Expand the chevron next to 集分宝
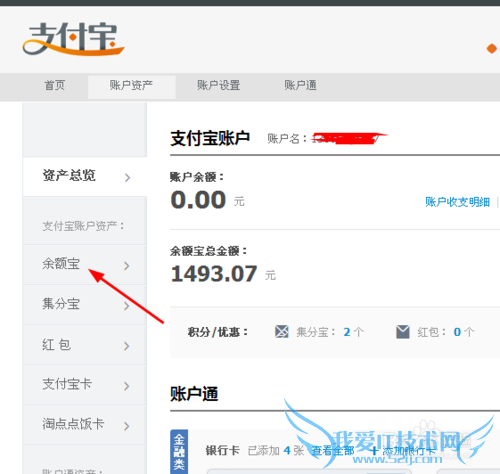This screenshot has height=474, width=500. [126, 306]
